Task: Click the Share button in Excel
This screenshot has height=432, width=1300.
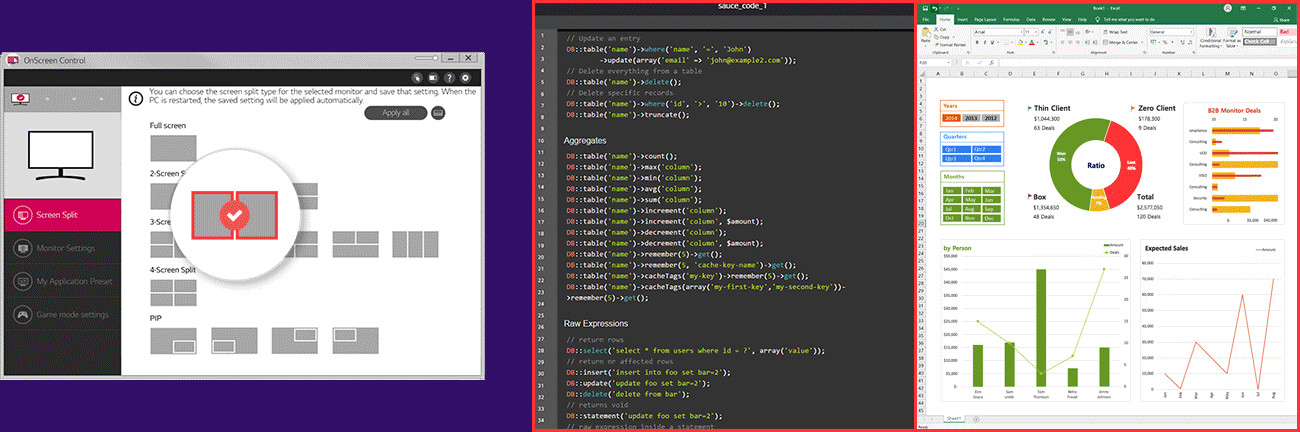Action: click(x=1280, y=20)
